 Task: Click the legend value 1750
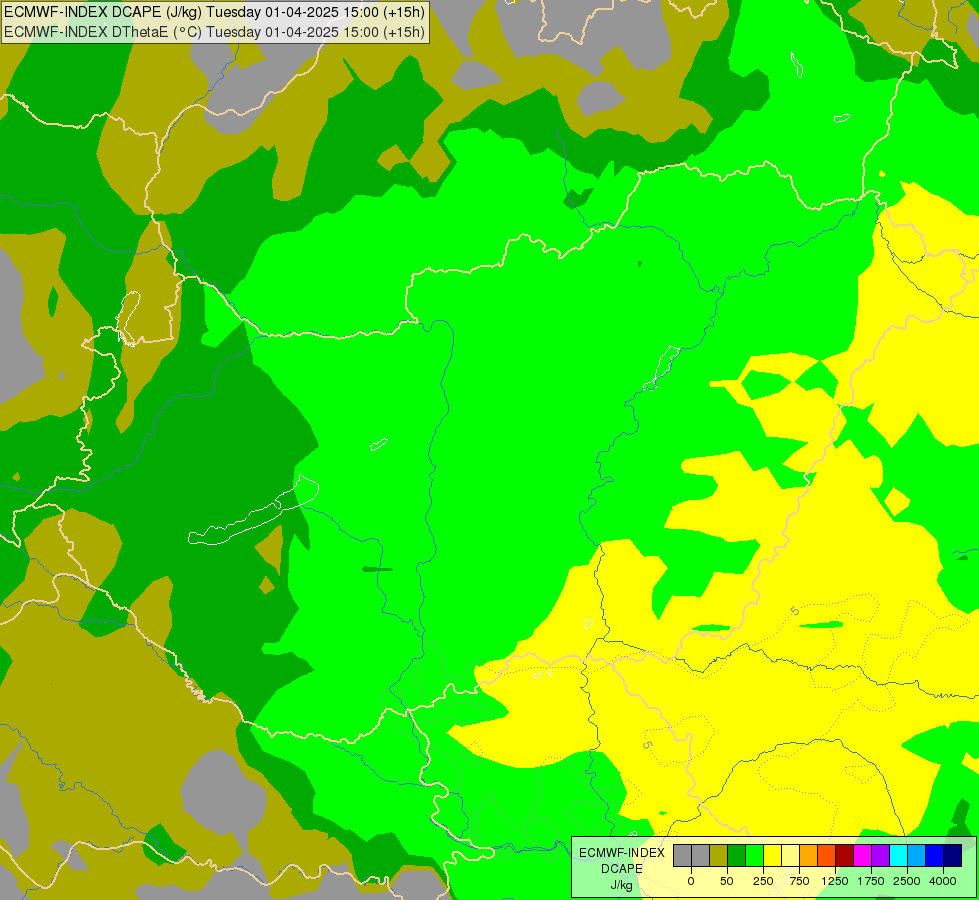coord(871,881)
